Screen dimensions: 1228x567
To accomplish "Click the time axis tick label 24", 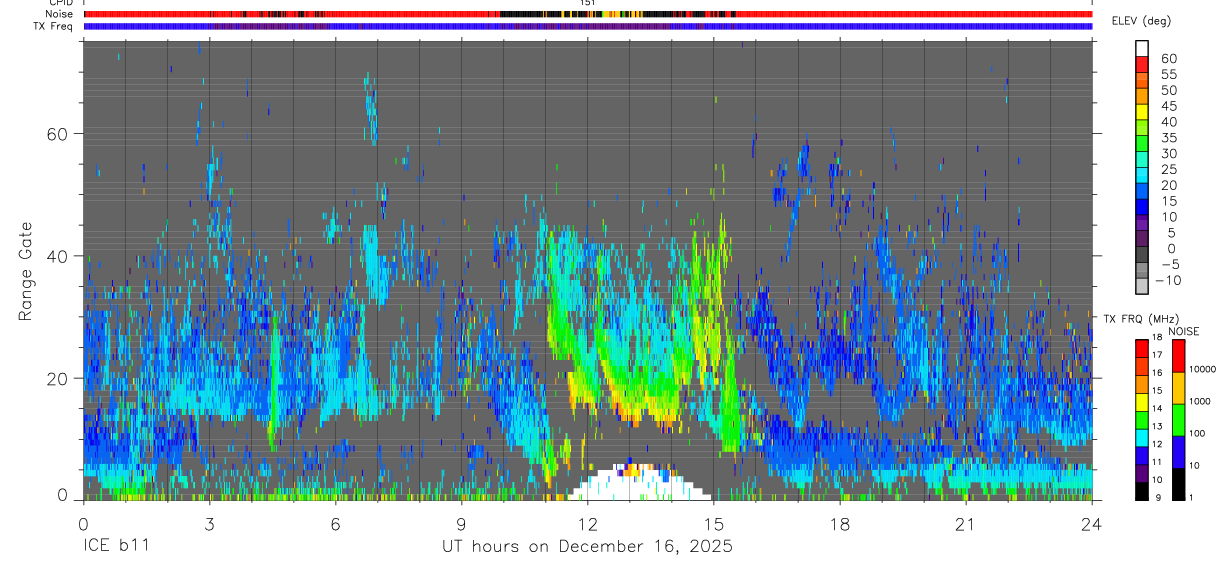I will [x=1092, y=523].
